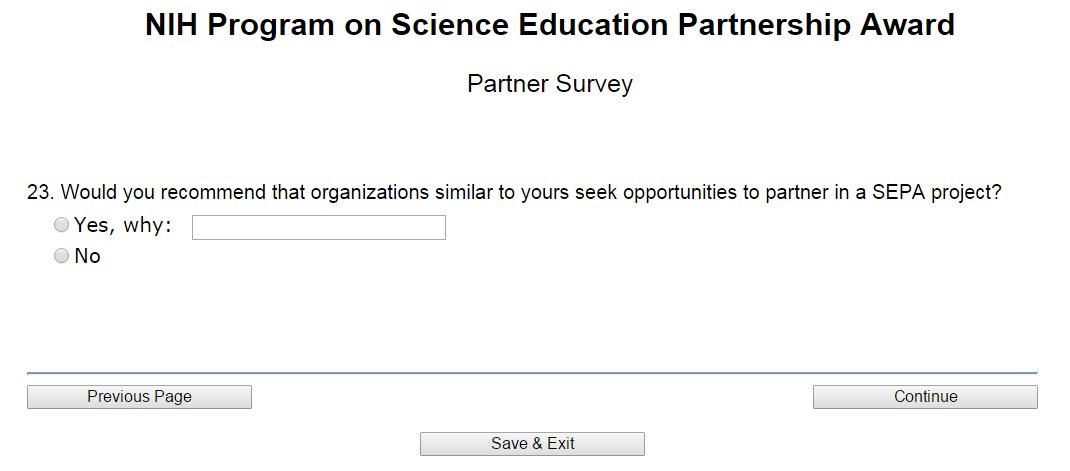1070x471 pixels.
Task: Click the horizontal divider line above the buttons
Action: (x=532, y=373)
